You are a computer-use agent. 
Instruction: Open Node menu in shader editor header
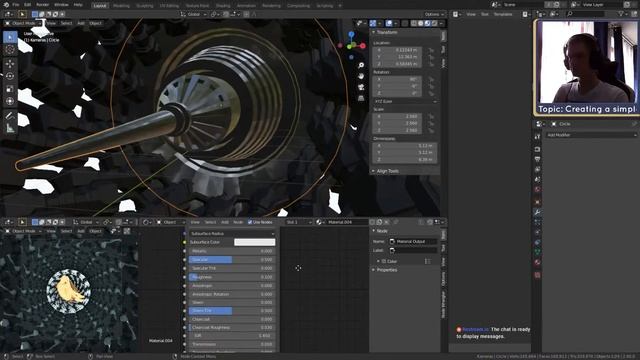coord(238,222)
